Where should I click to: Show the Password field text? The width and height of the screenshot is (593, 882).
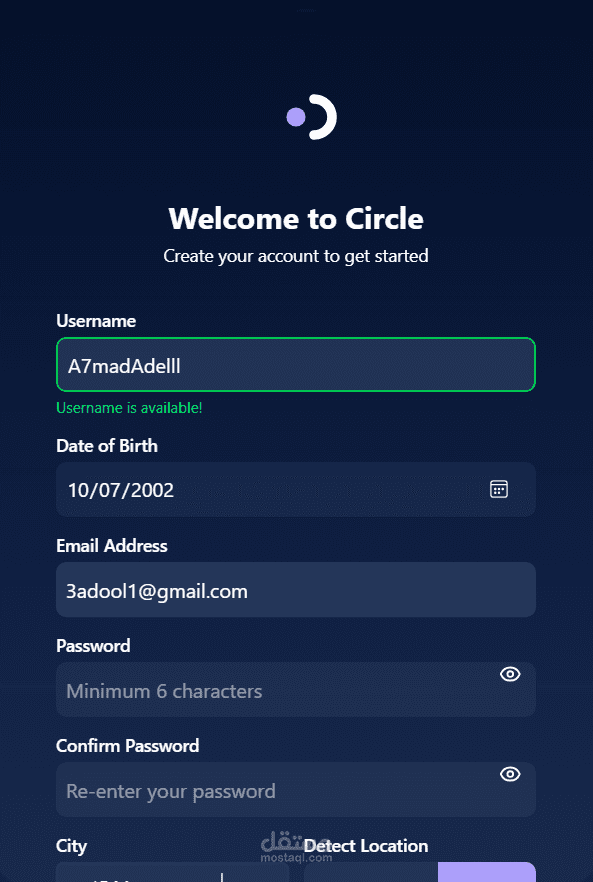[x=510, y=674]
